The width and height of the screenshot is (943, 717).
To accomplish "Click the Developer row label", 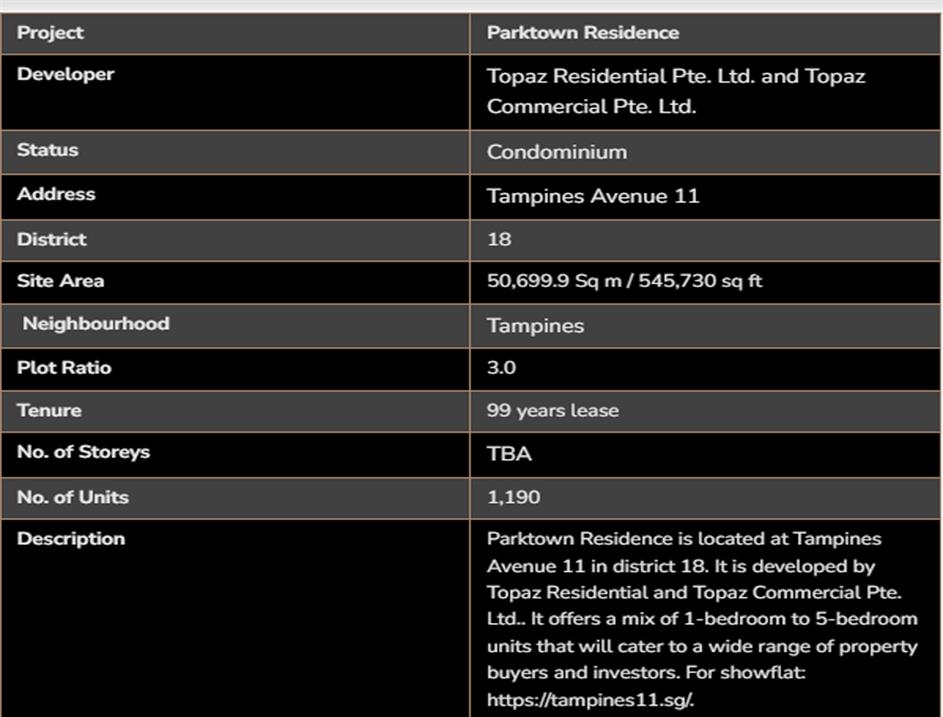I will (65, 74).
